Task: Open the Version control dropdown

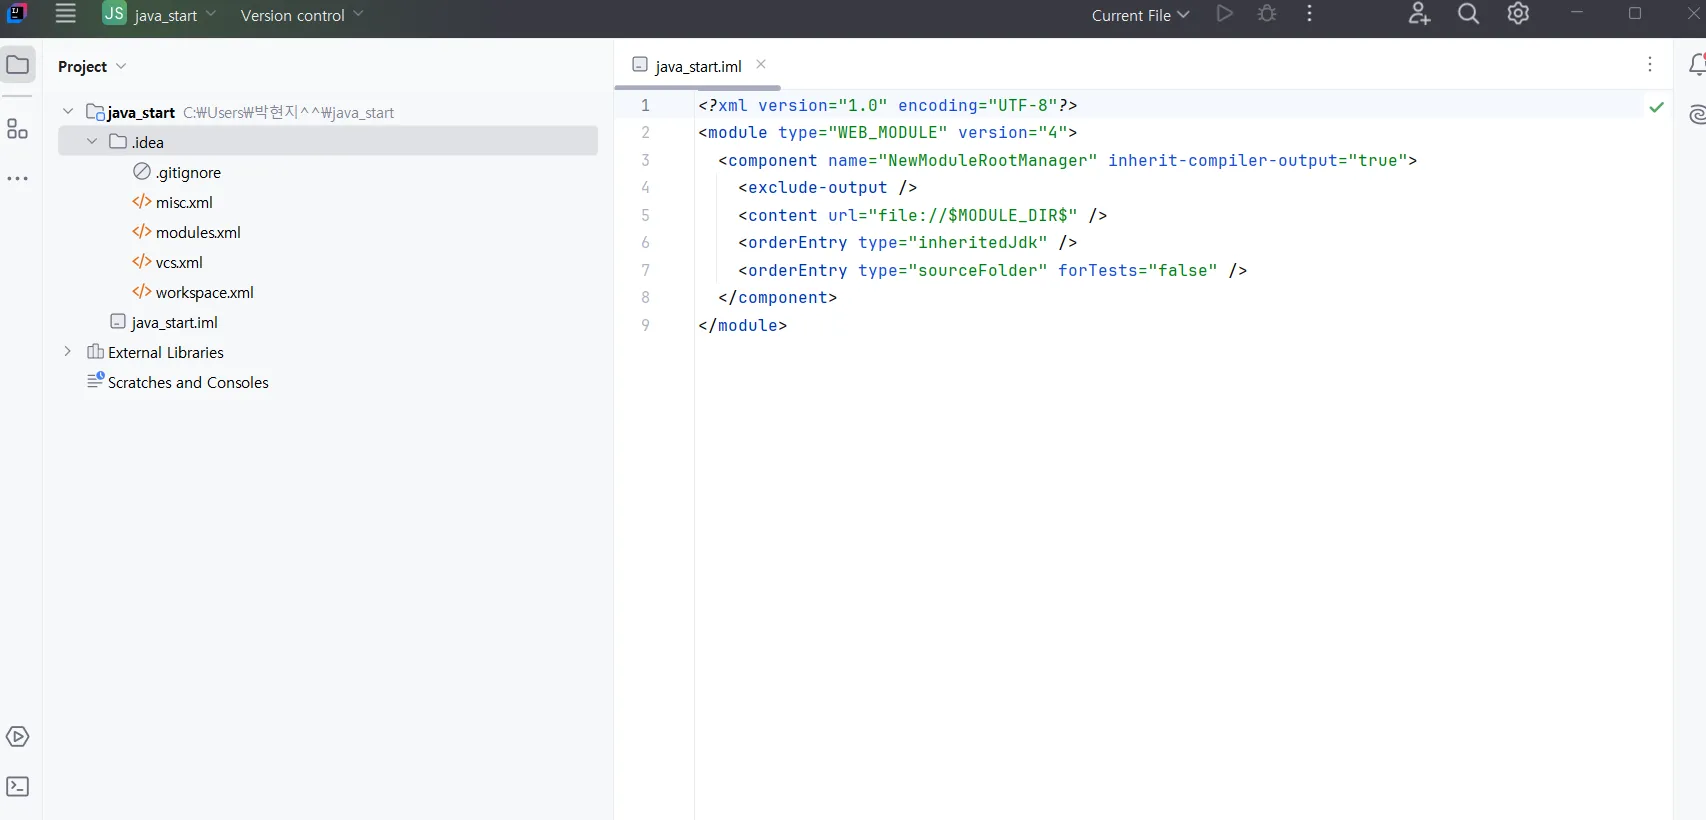Action: click(x=302, y=15)
